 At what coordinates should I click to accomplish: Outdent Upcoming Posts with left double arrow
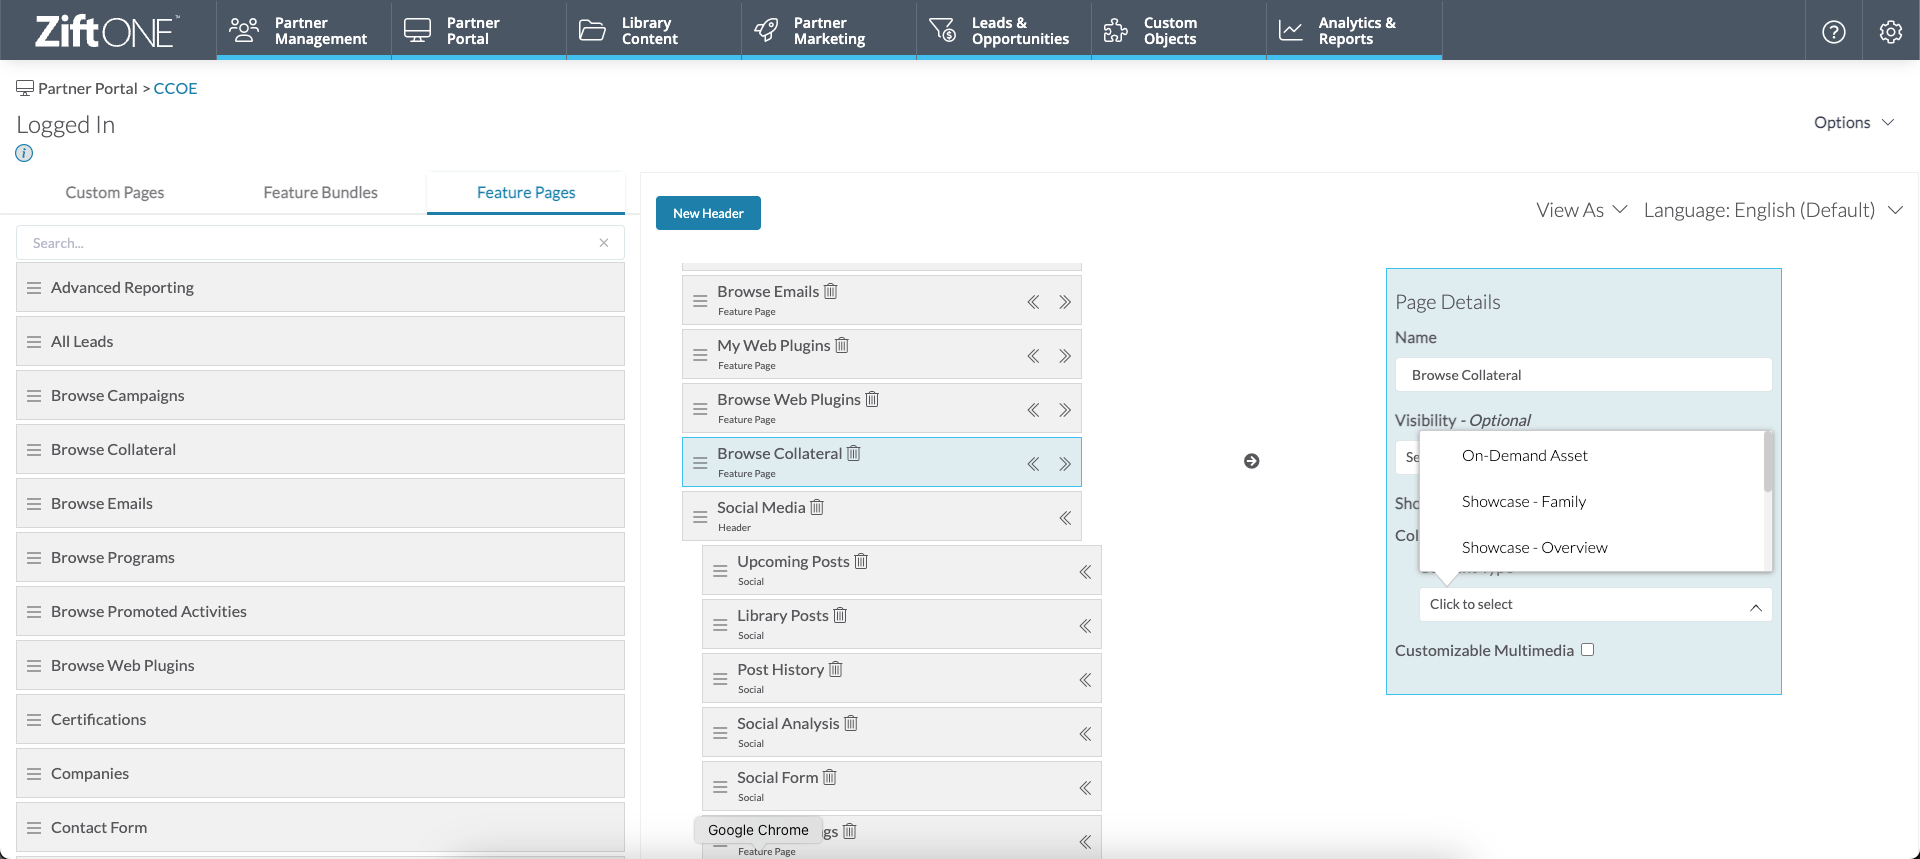1085,572
